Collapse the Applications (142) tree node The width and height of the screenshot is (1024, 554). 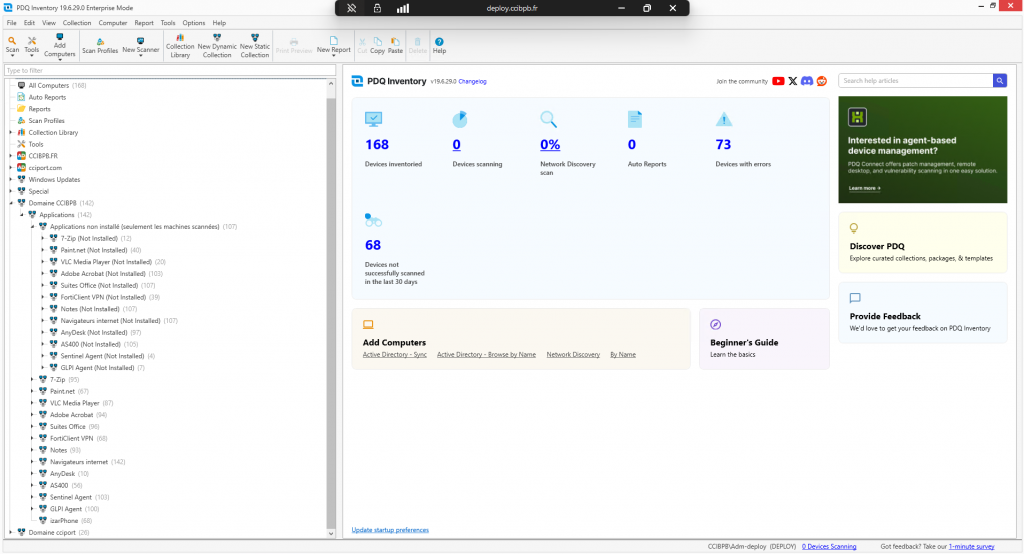point(22,215)
